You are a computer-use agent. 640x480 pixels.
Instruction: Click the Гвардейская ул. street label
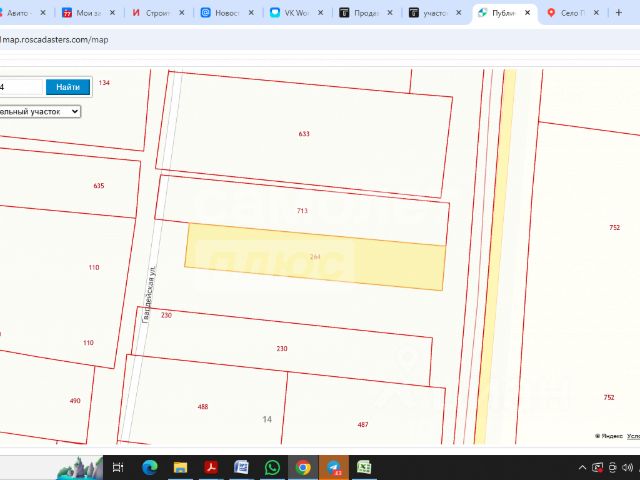(x=149, y=294)
